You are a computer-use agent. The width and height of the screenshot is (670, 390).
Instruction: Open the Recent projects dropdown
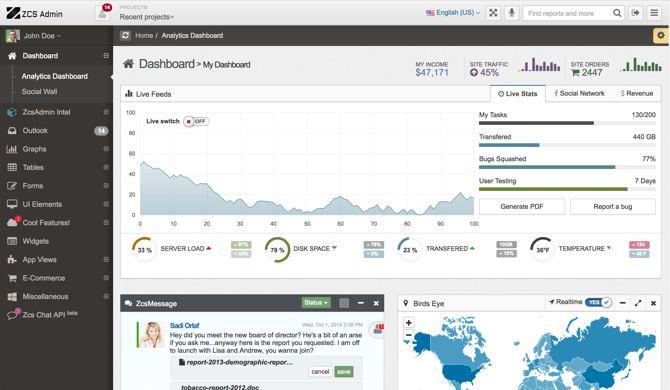pyautogui.click(x=147, y=17)
